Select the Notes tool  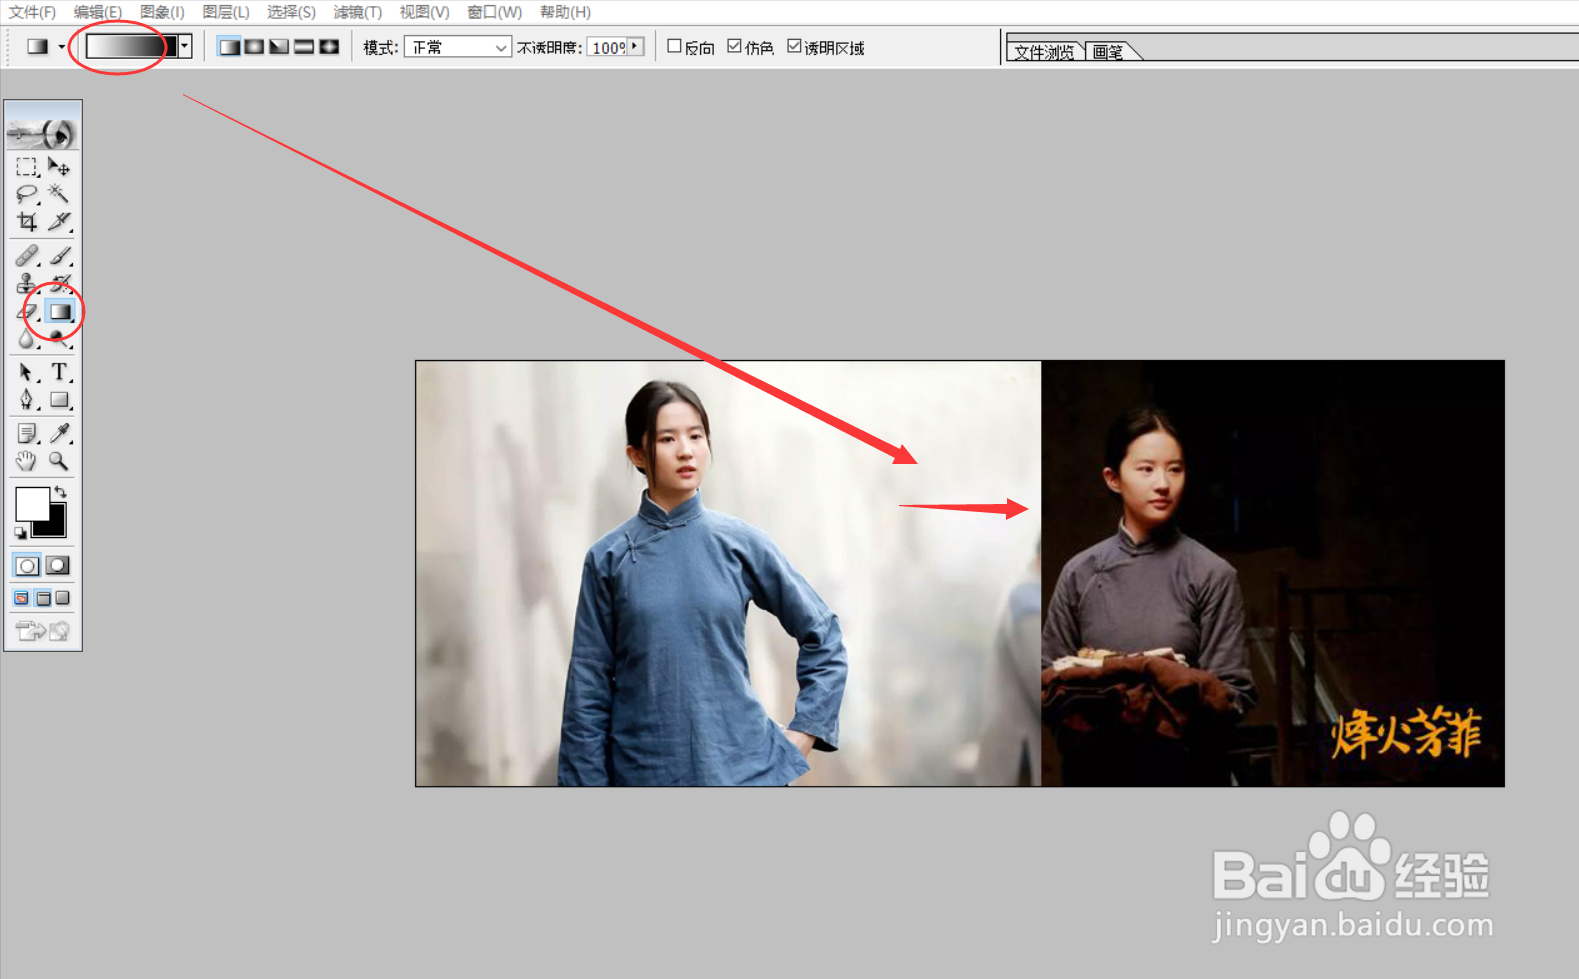[x=27, y=434]
